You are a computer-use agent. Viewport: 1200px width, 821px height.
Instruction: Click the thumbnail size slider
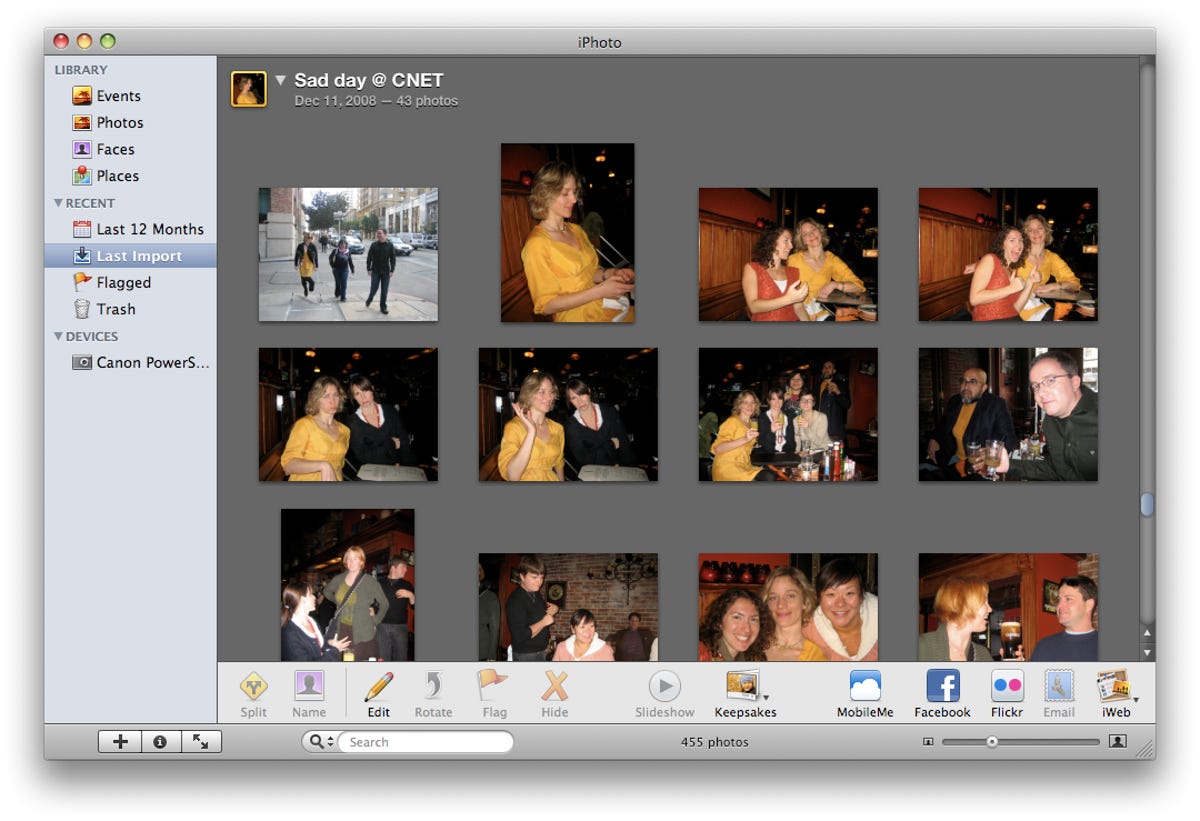pyautogui.click(x=992, y=742)
